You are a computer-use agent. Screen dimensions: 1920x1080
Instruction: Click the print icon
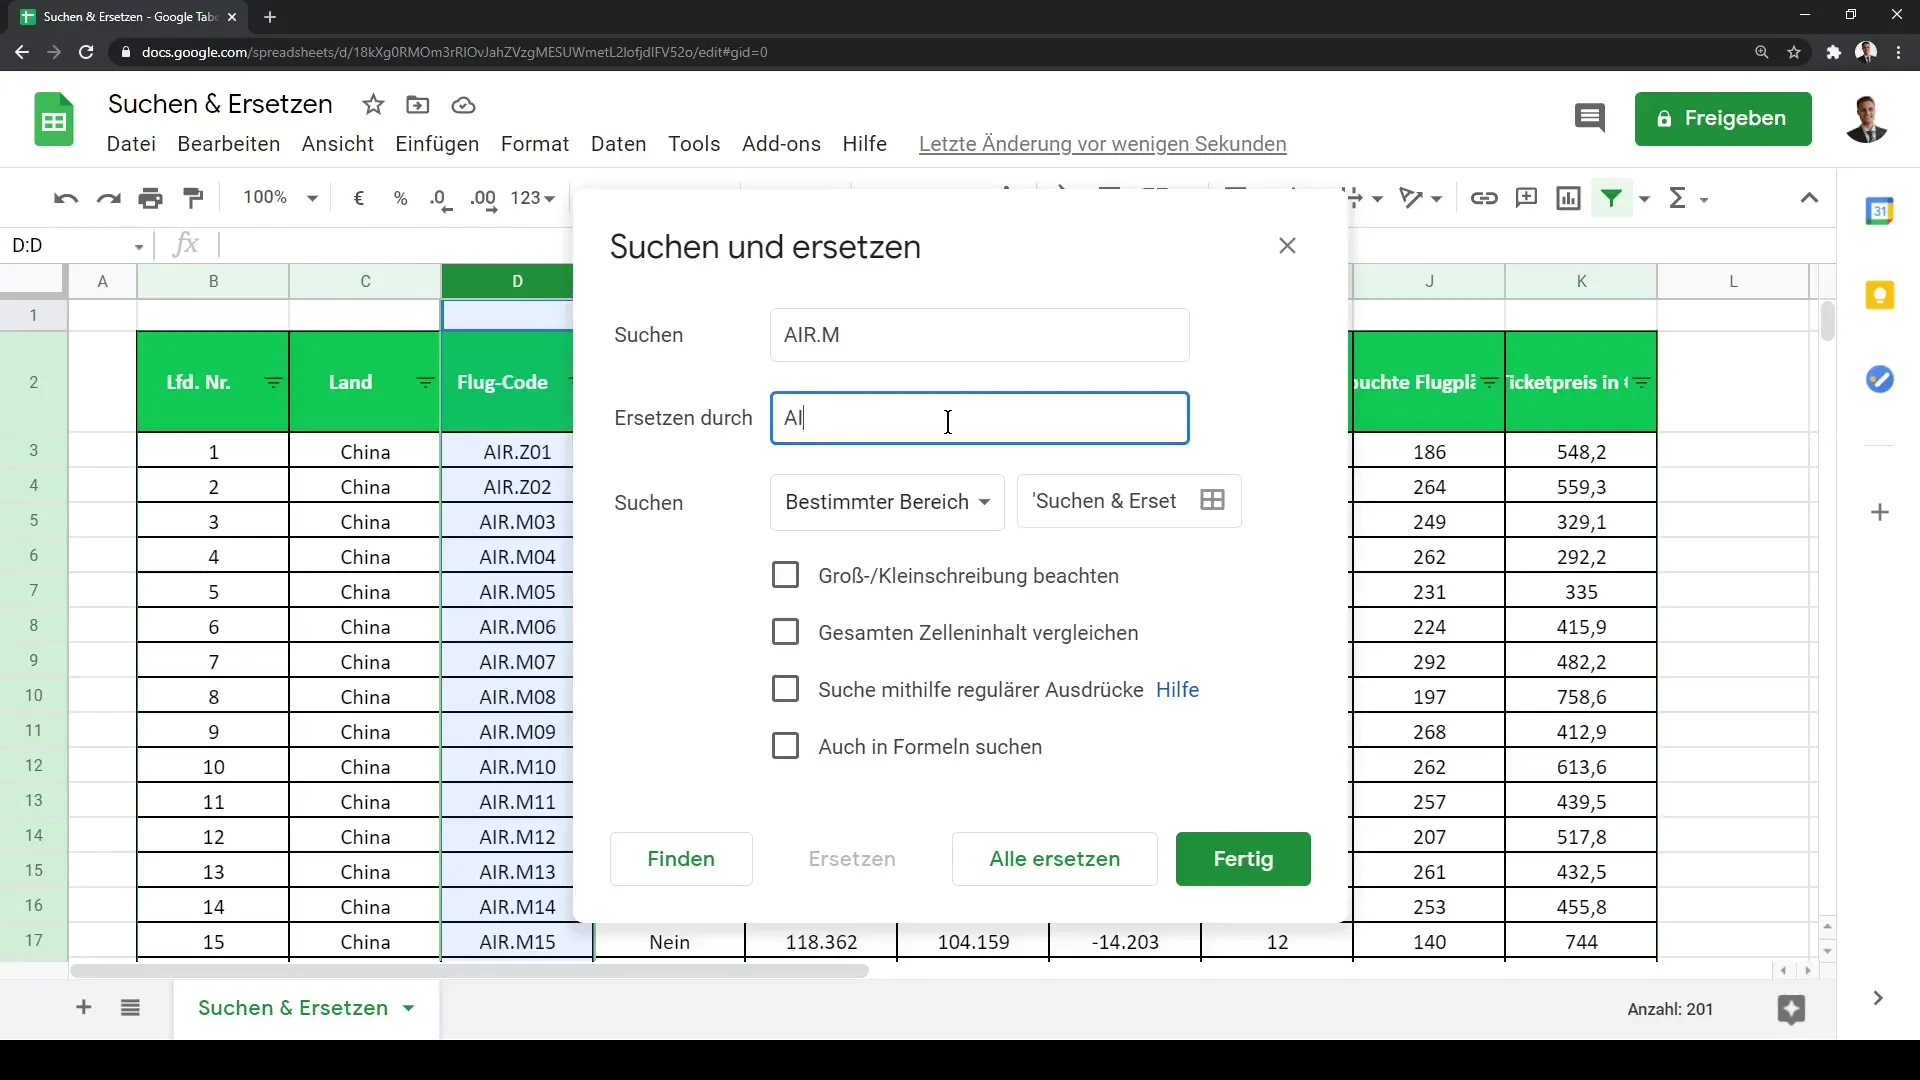pyautogui.click(x=151, y=199)
